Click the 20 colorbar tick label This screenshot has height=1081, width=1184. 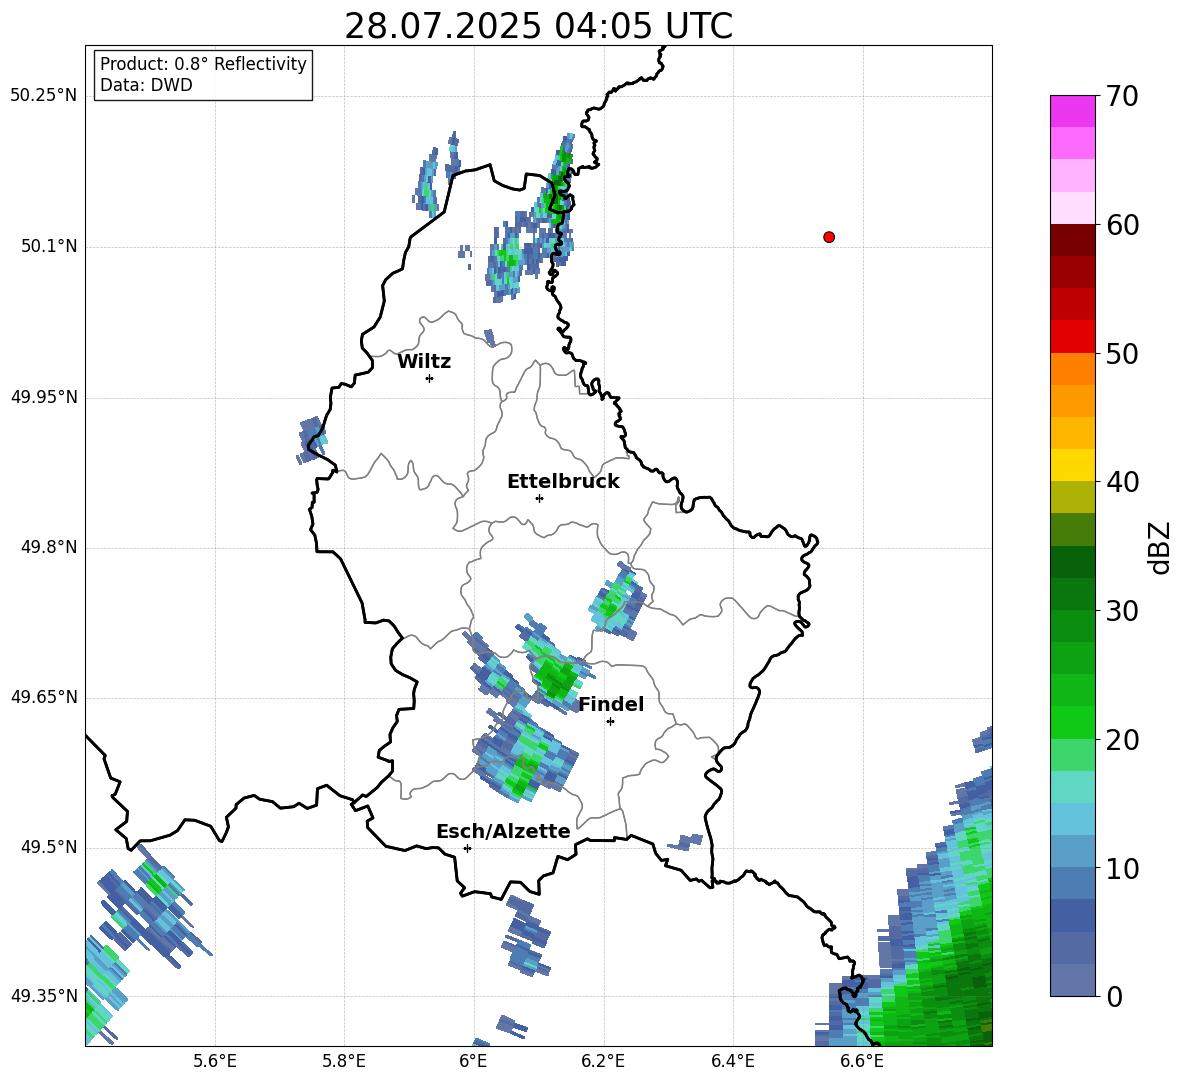tap(1122, 739)
